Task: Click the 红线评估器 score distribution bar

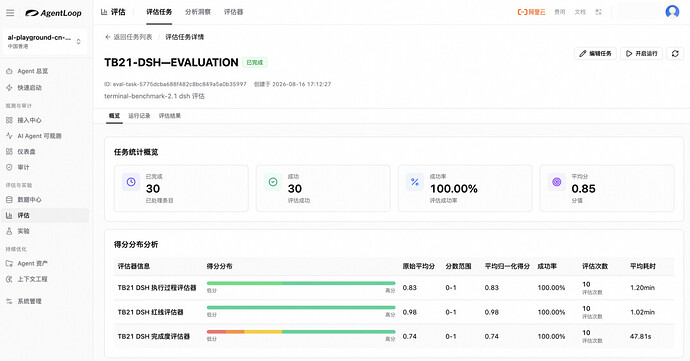Action: pyautogui.click(x=301, y=307)
